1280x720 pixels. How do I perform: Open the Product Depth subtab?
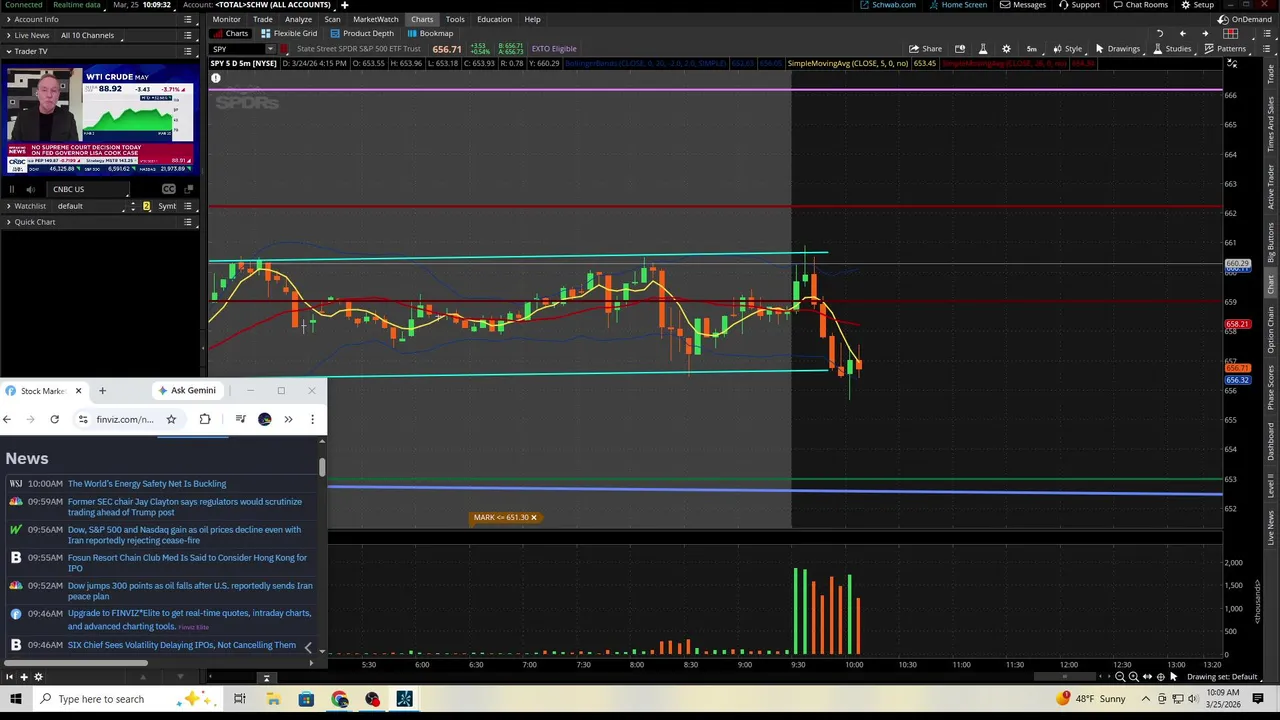click(362, 34)
